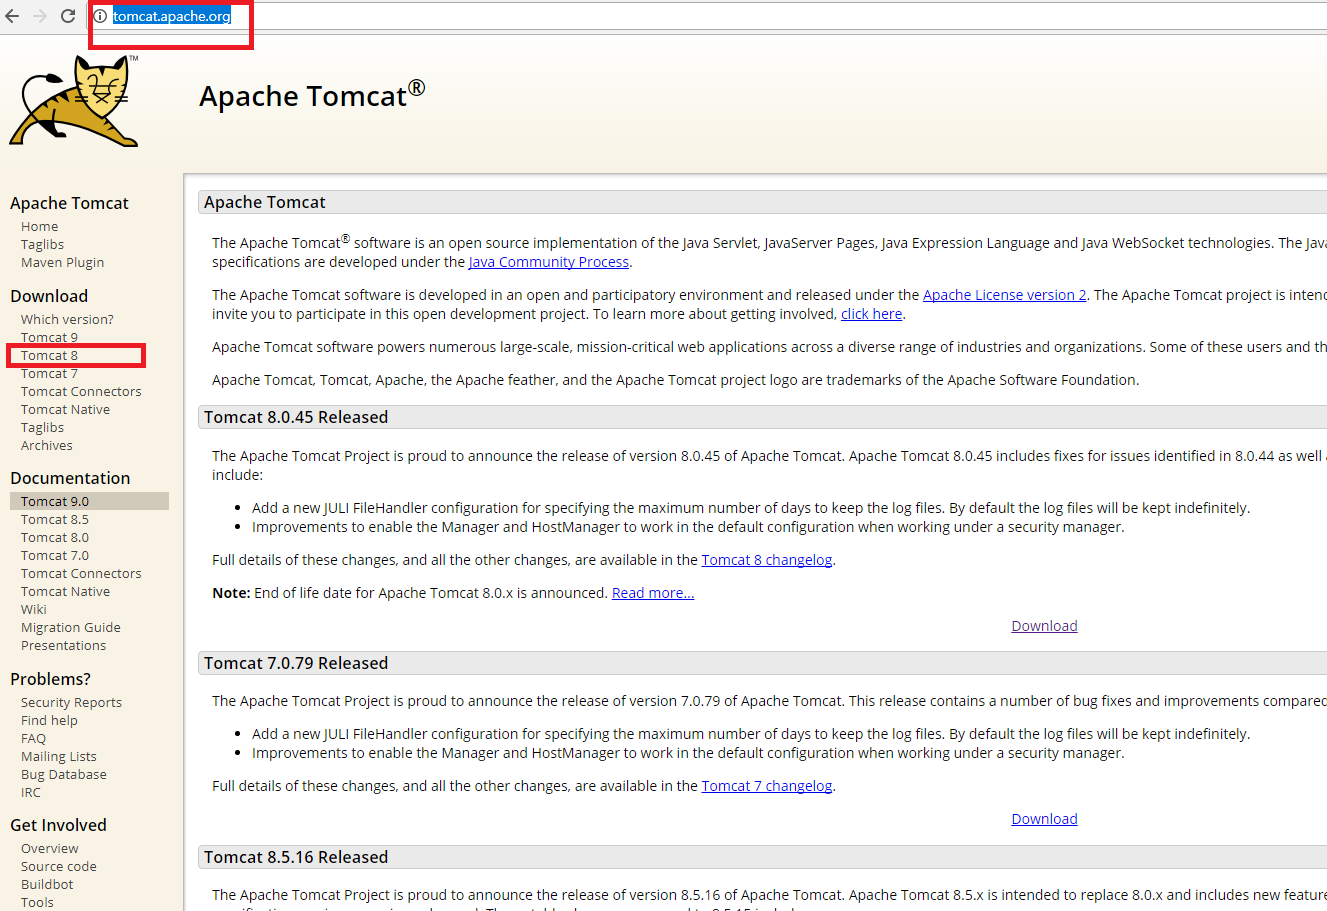Open Tomcat 9.0 documentation
Image resolution: width=1327 pixels, height=911 pixels.
point(55,502)
